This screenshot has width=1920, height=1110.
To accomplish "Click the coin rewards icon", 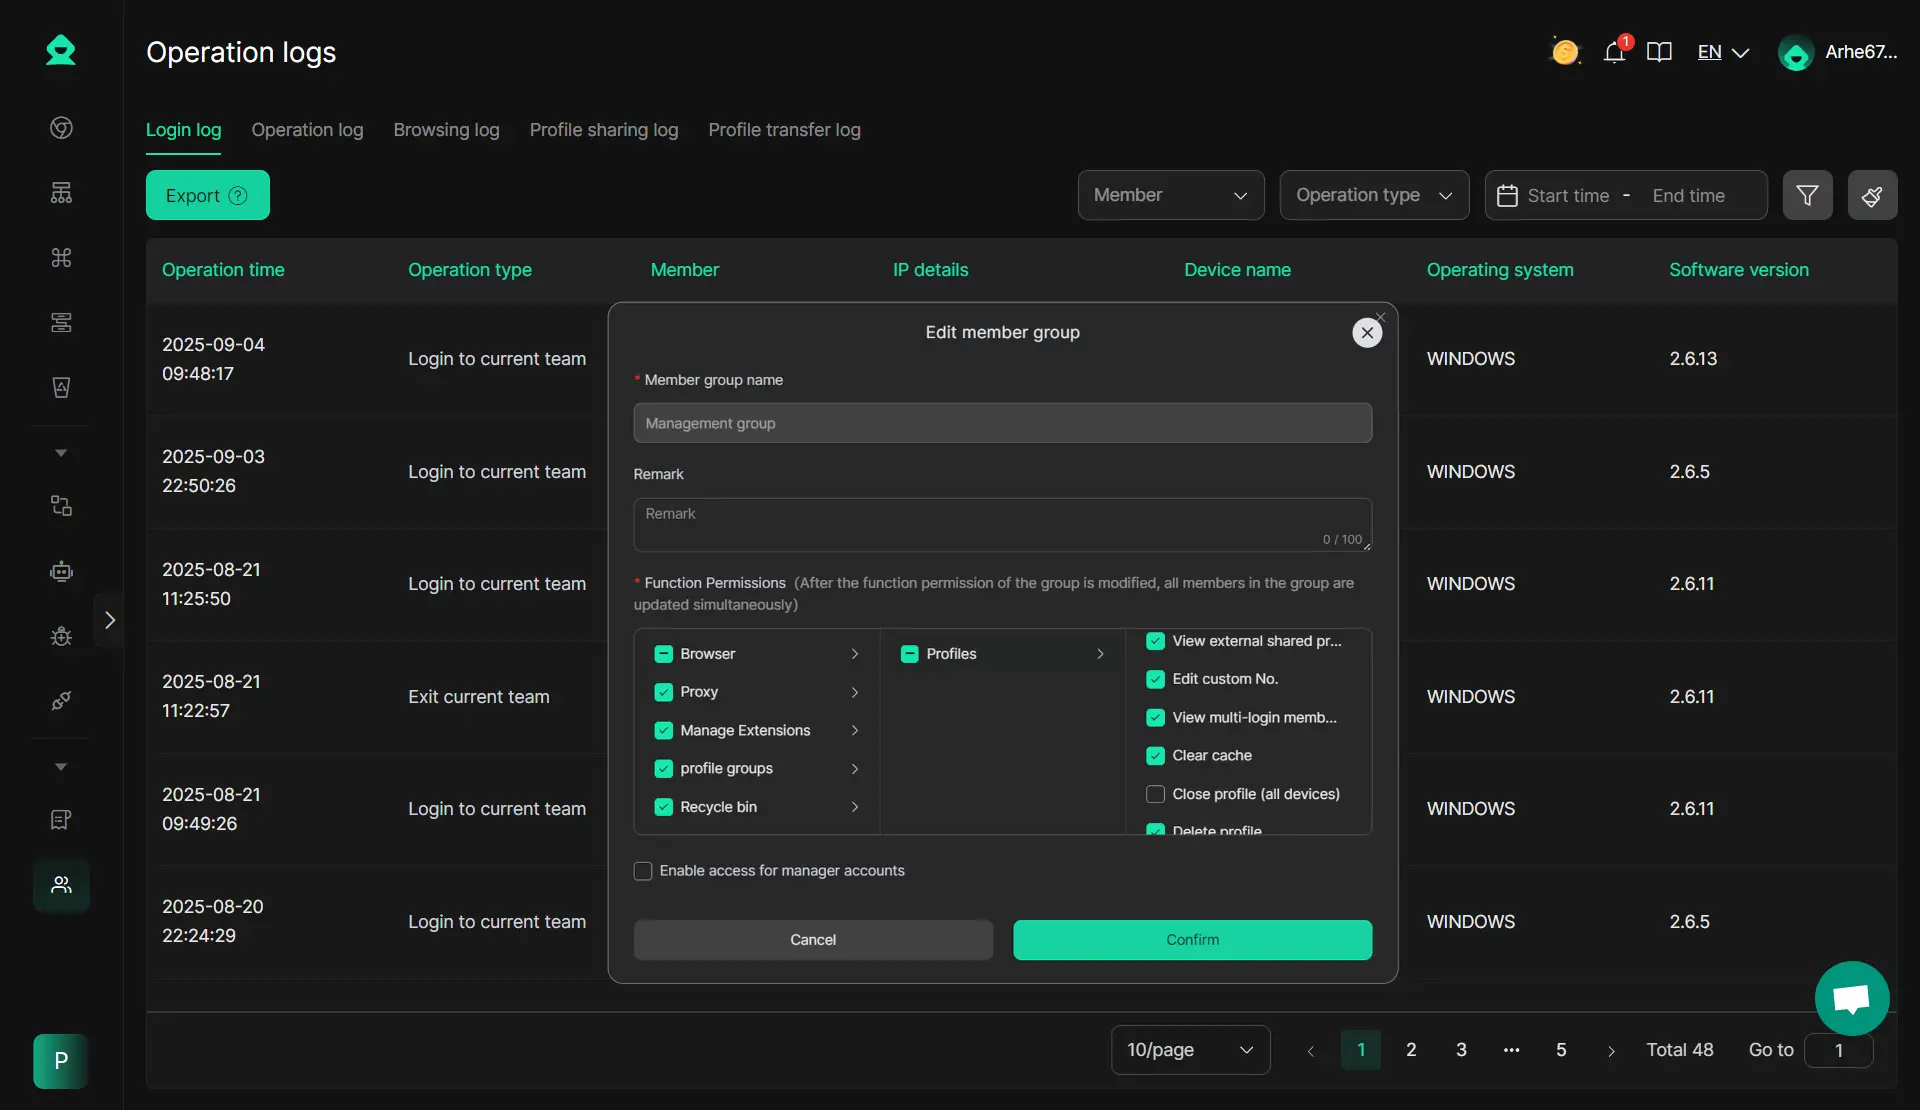I will [1565, 52].
